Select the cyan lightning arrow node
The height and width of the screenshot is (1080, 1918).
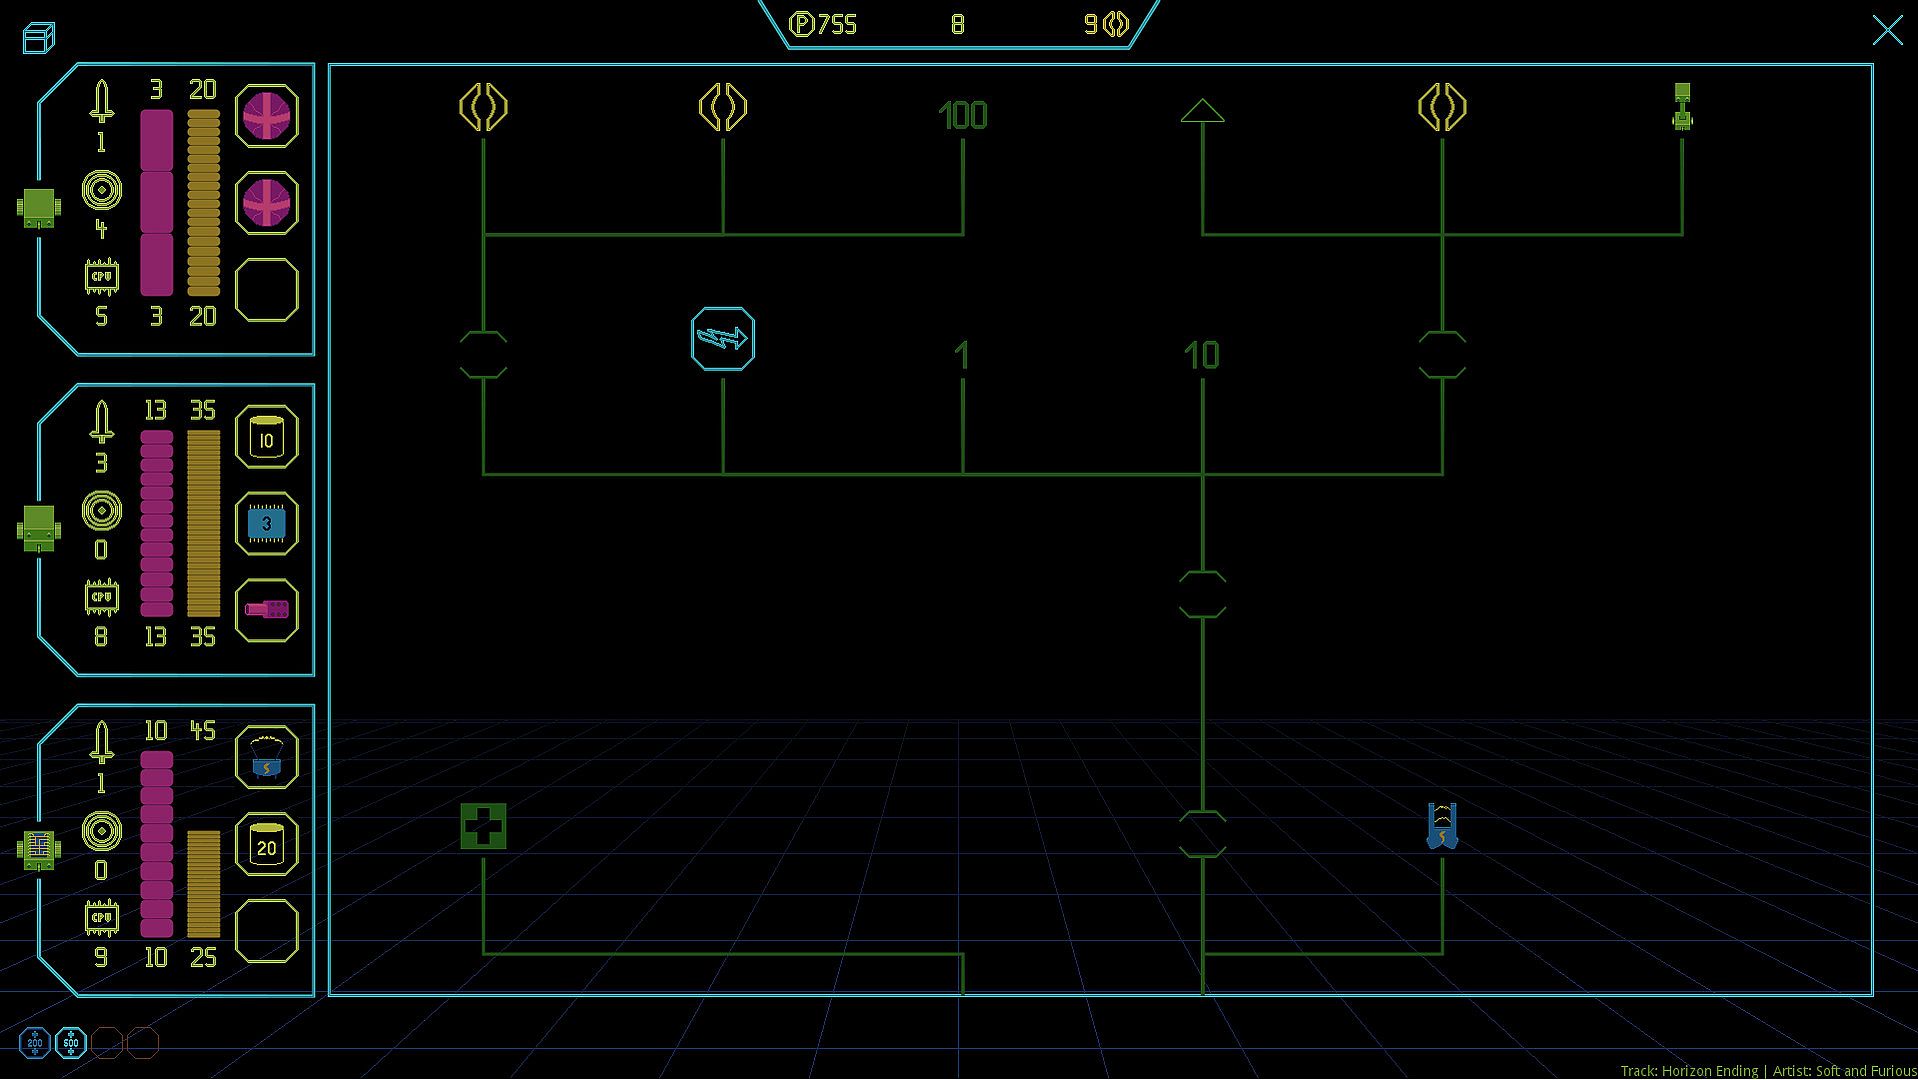point(723,339)
